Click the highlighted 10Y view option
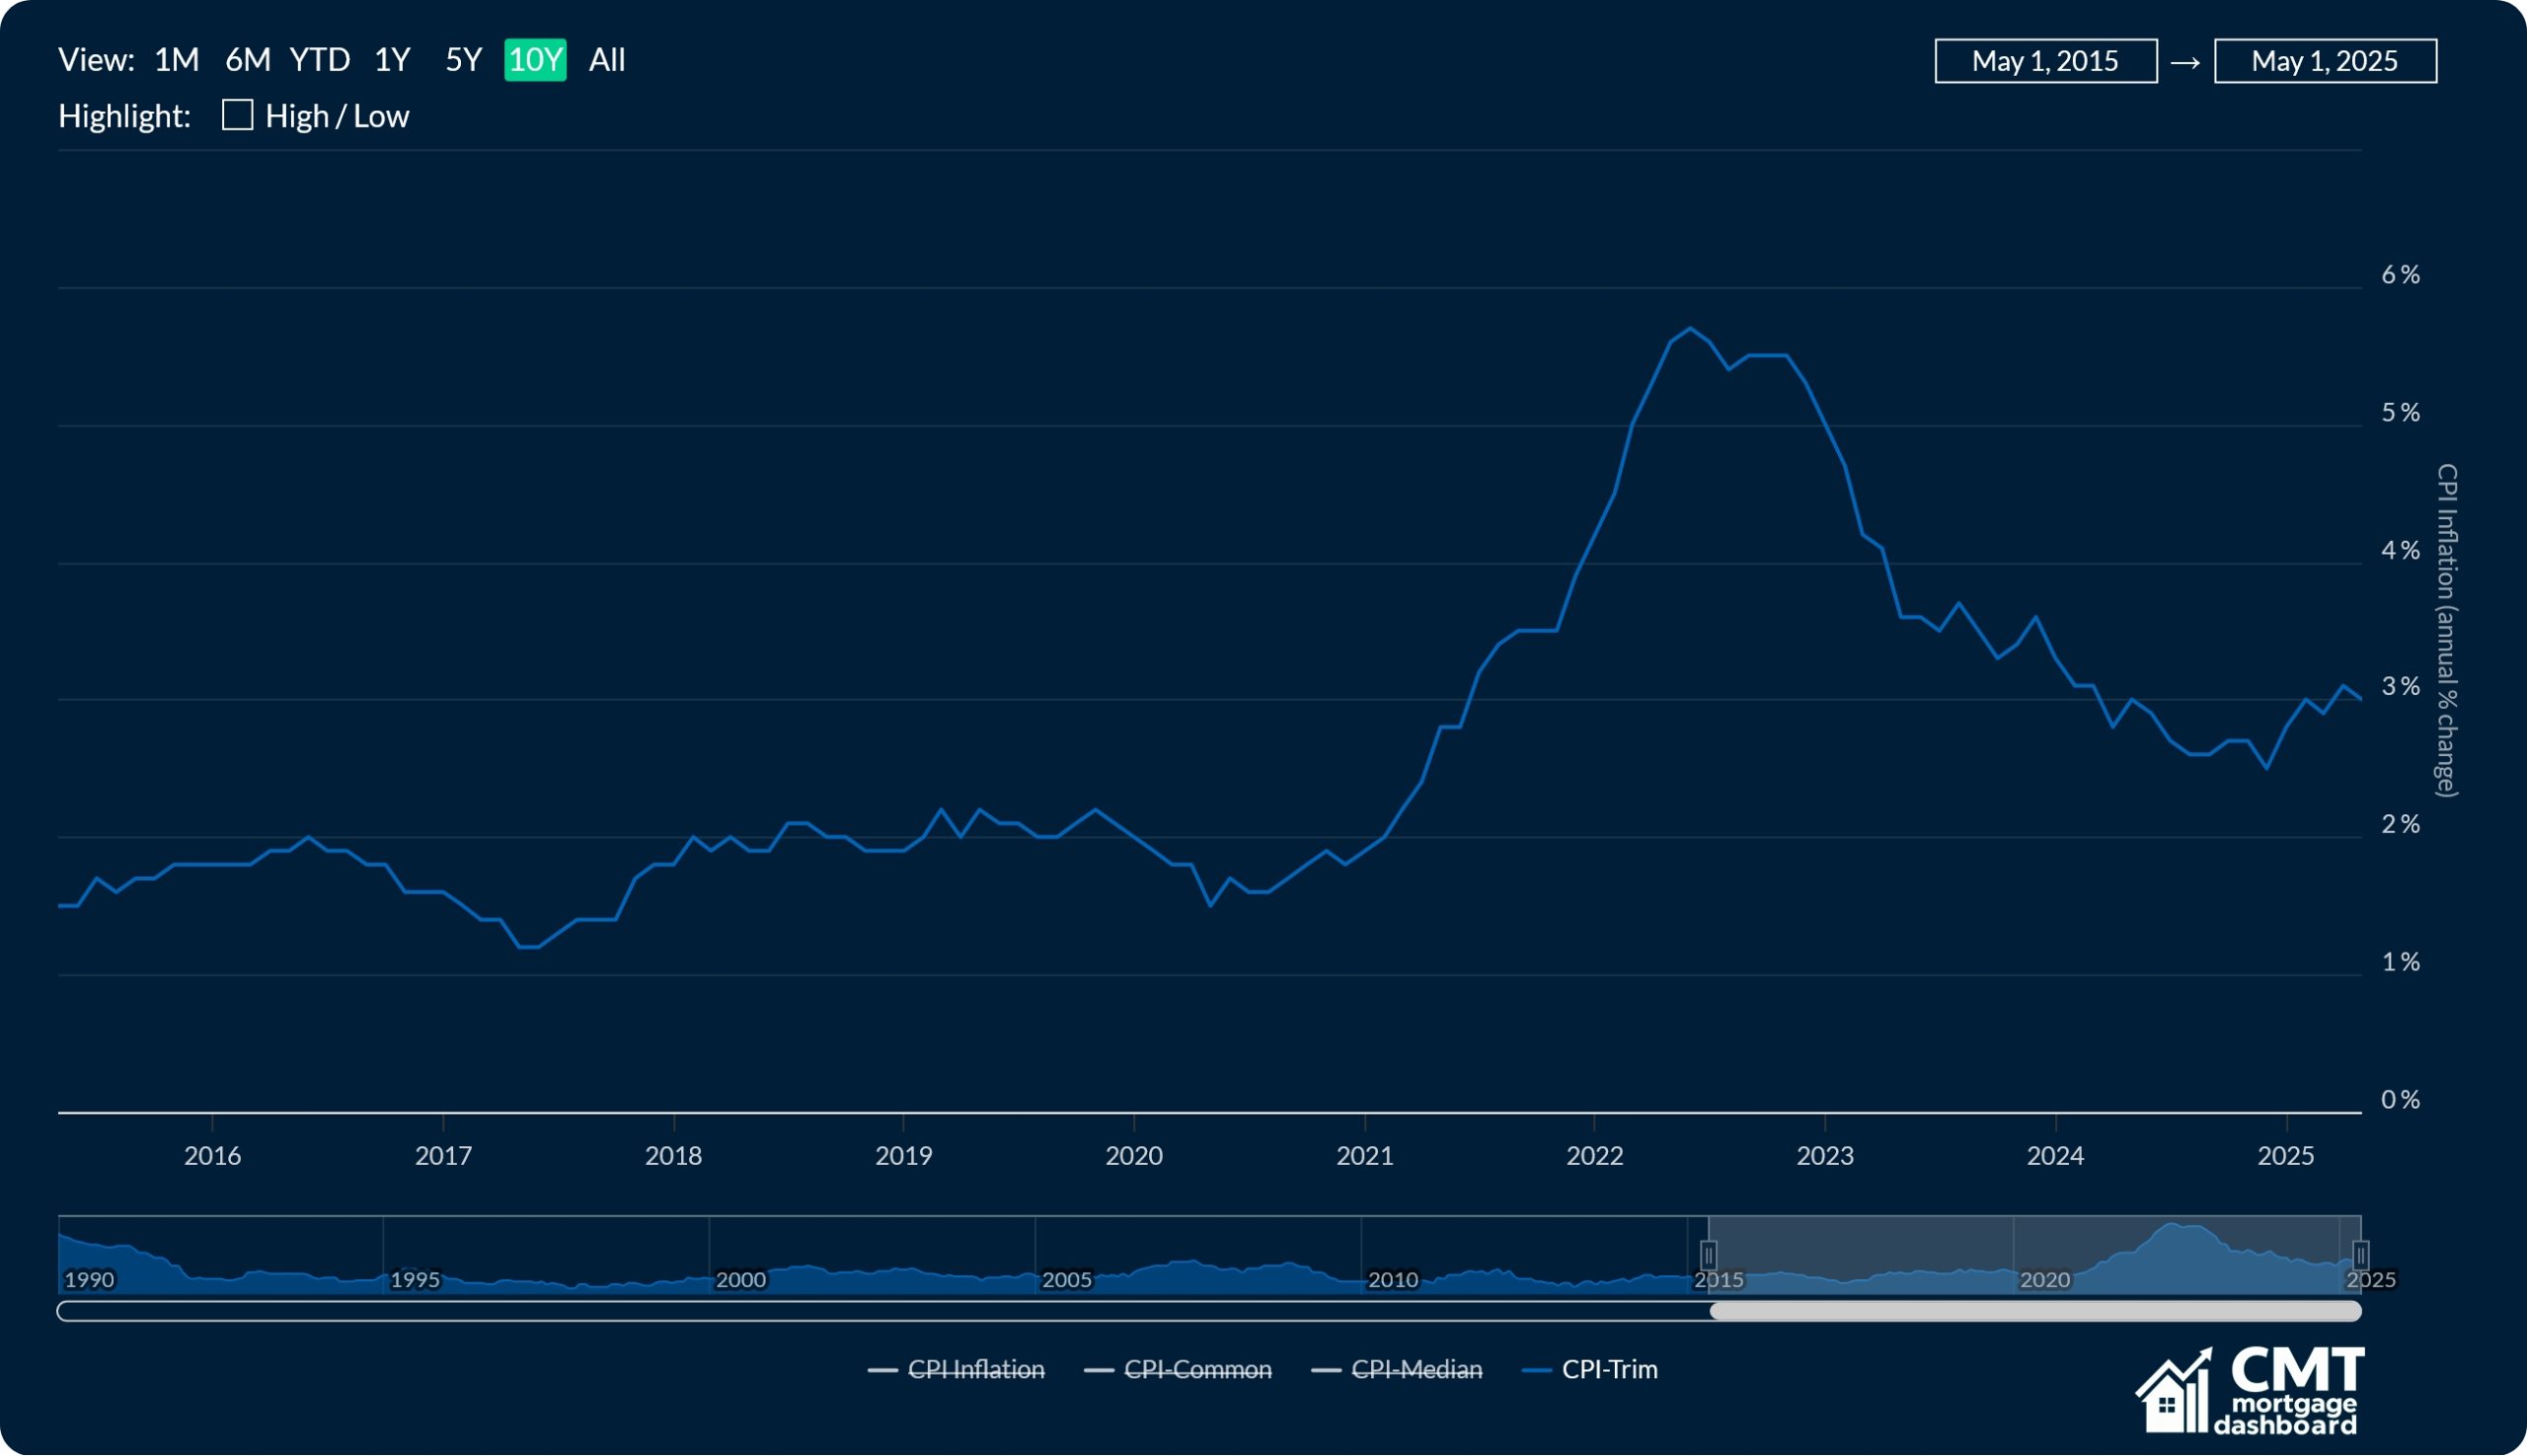 [x=536, y=60]
